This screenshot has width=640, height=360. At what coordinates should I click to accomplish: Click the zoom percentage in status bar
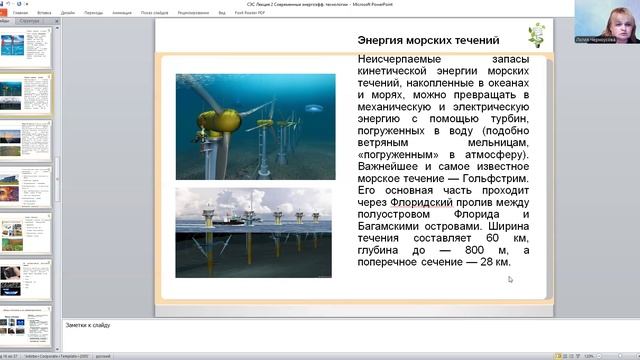589,356
